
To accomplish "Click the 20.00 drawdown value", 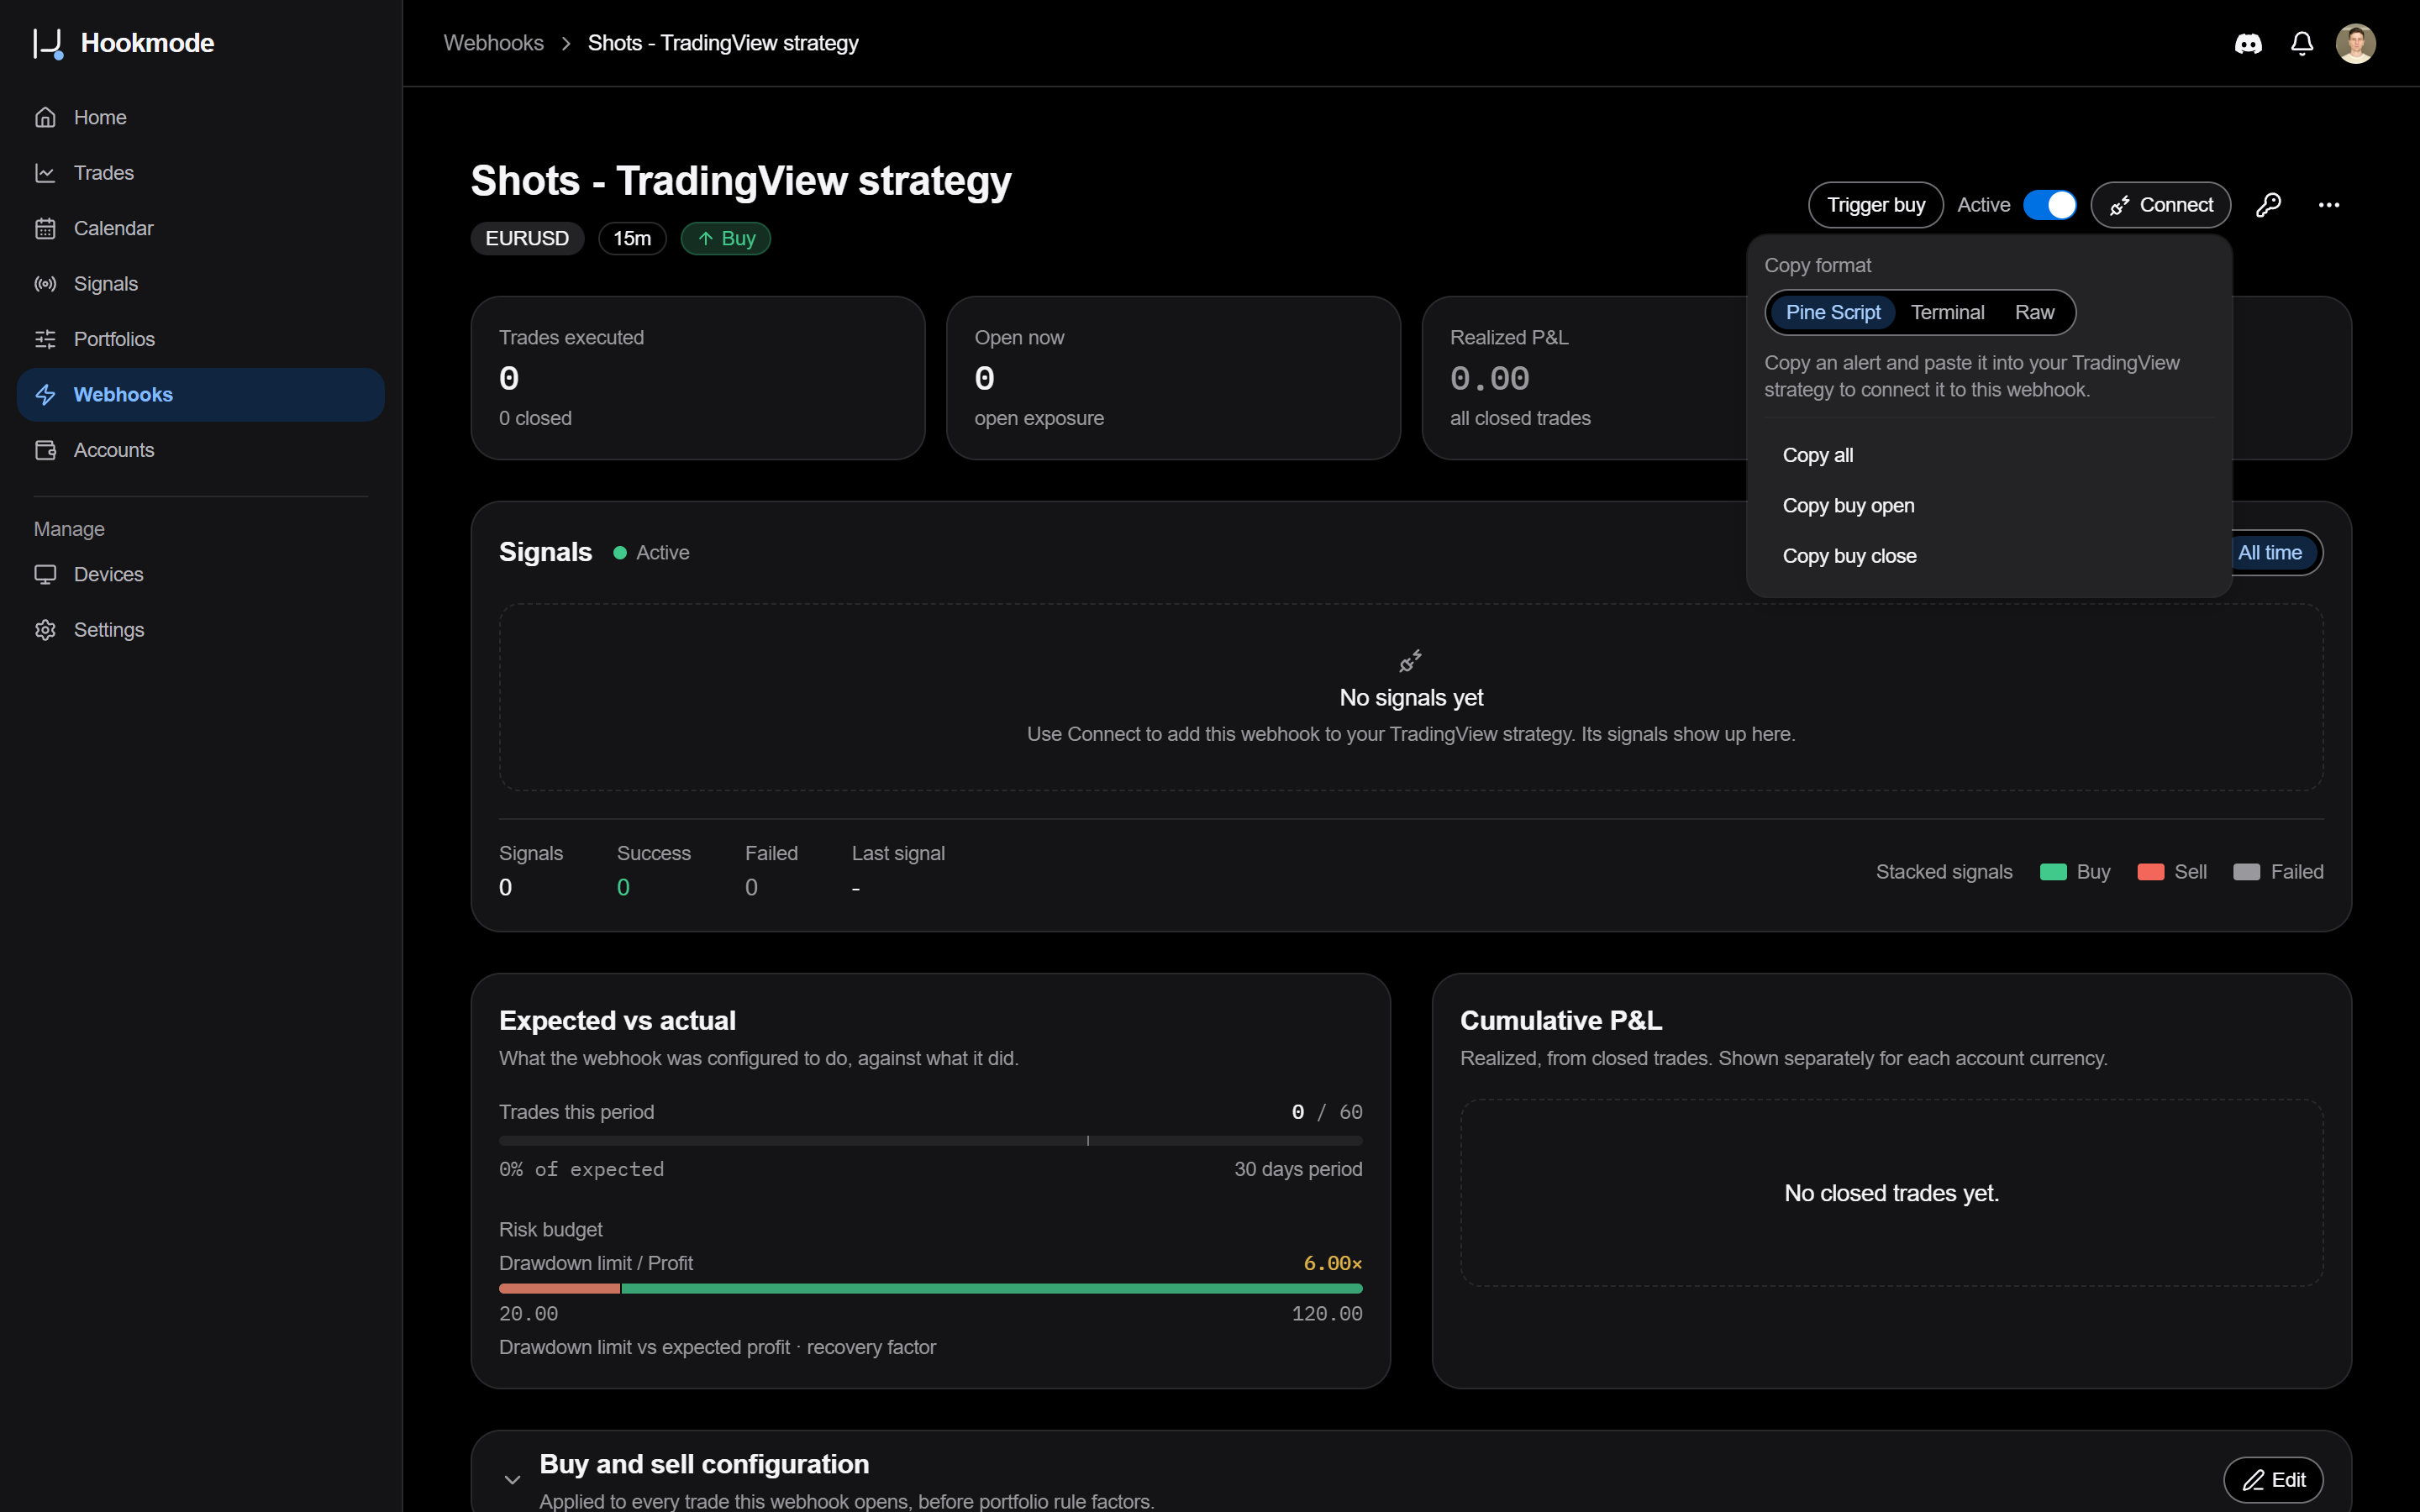I will point(528,1314).
